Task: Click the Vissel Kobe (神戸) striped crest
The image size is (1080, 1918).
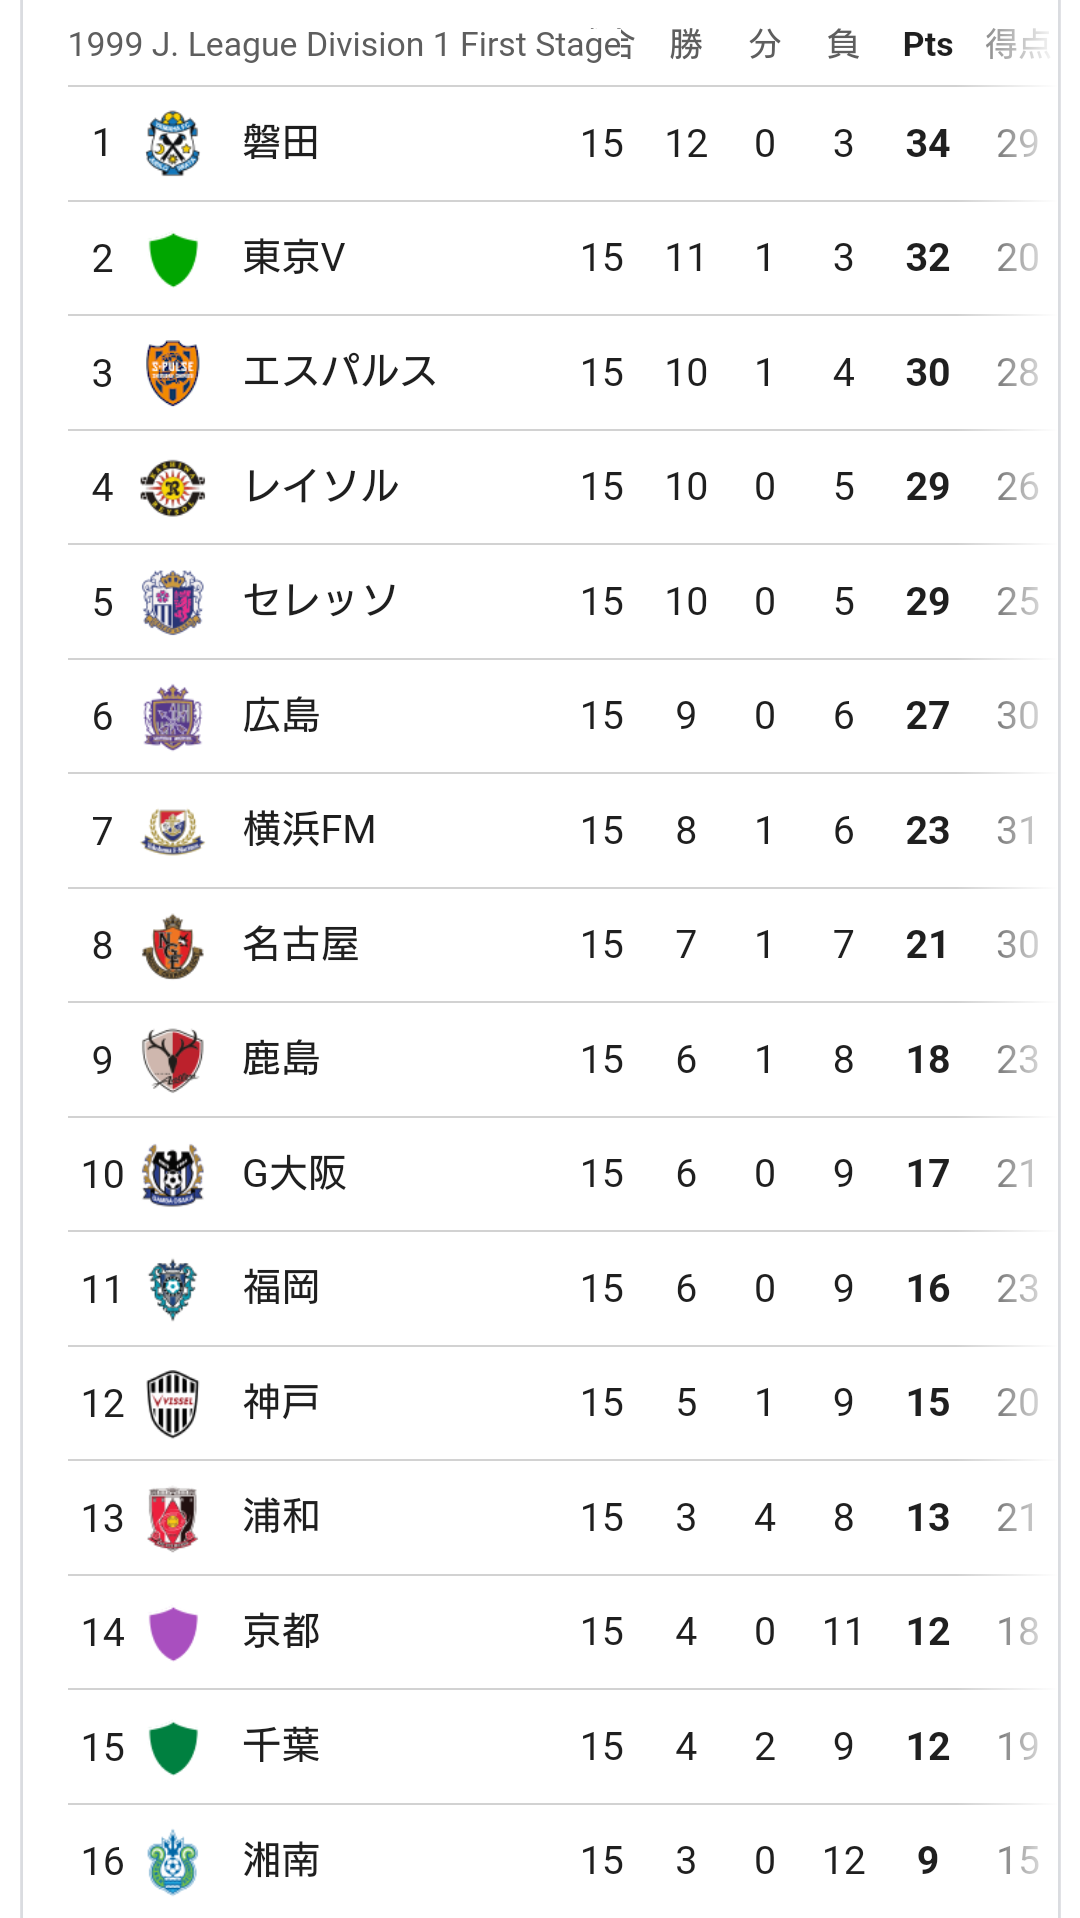Action: pyautogui.click(x=173, y=1404)
